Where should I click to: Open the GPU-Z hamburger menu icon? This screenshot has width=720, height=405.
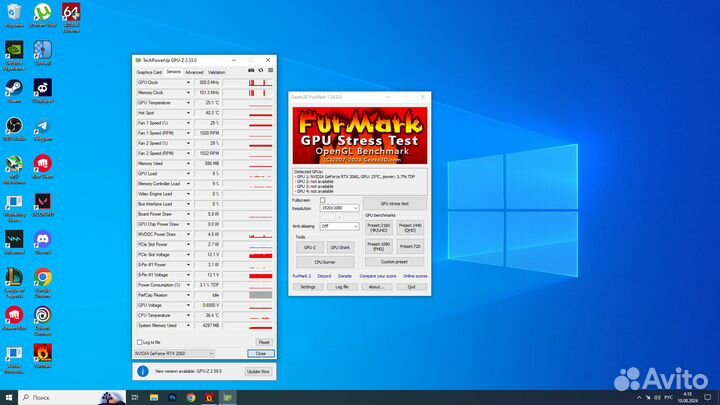click(x=269, y=71)
